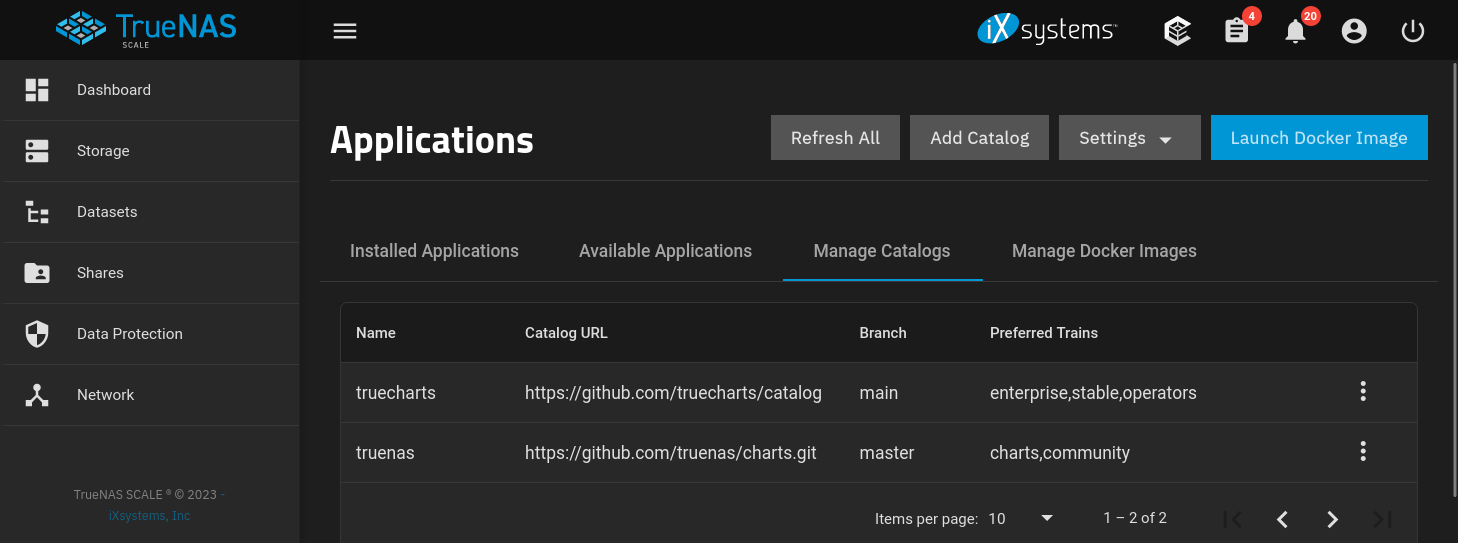1458x543 pixels.
Task: Click the Shares folder icon
Action: click(37, 273)
